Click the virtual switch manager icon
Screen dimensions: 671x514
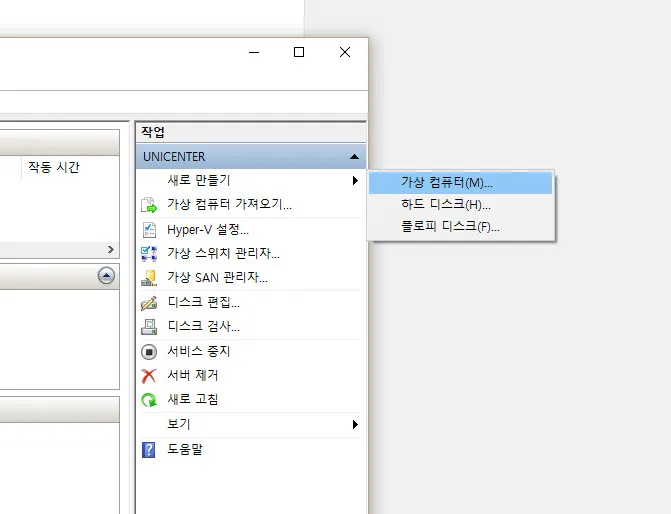click(149, 253)
